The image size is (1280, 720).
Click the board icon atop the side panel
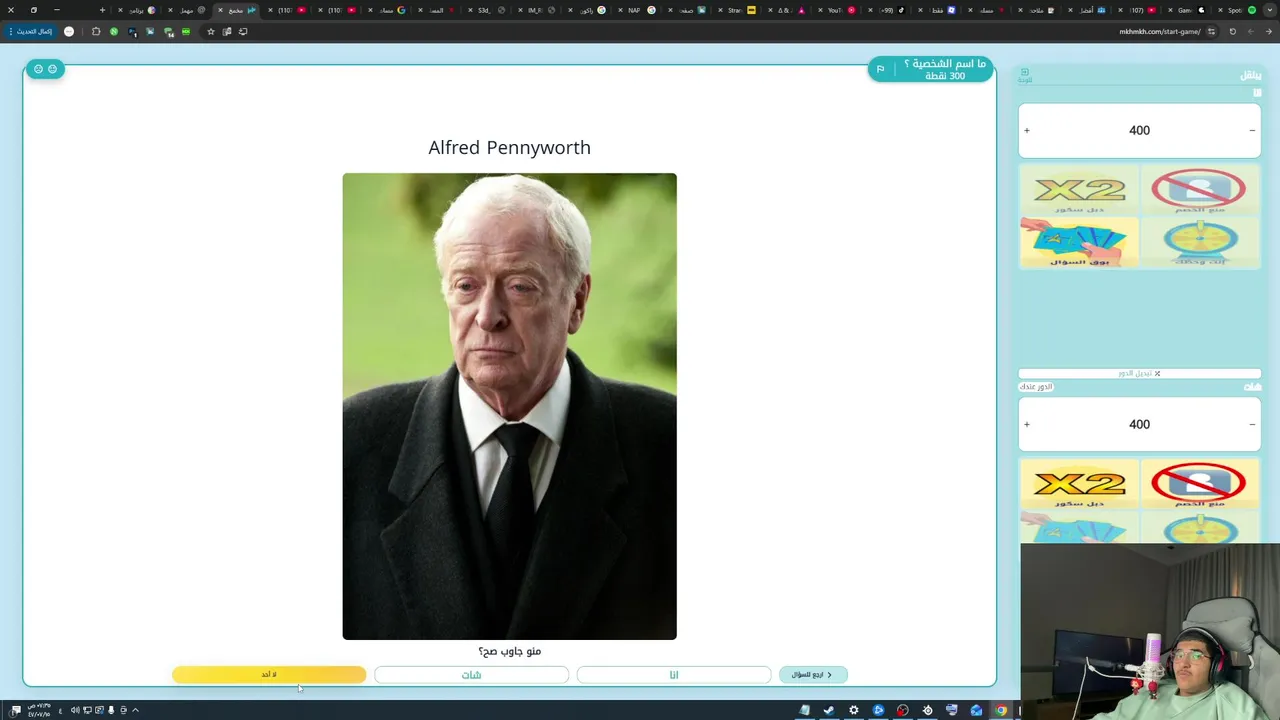click(1025, 74)
